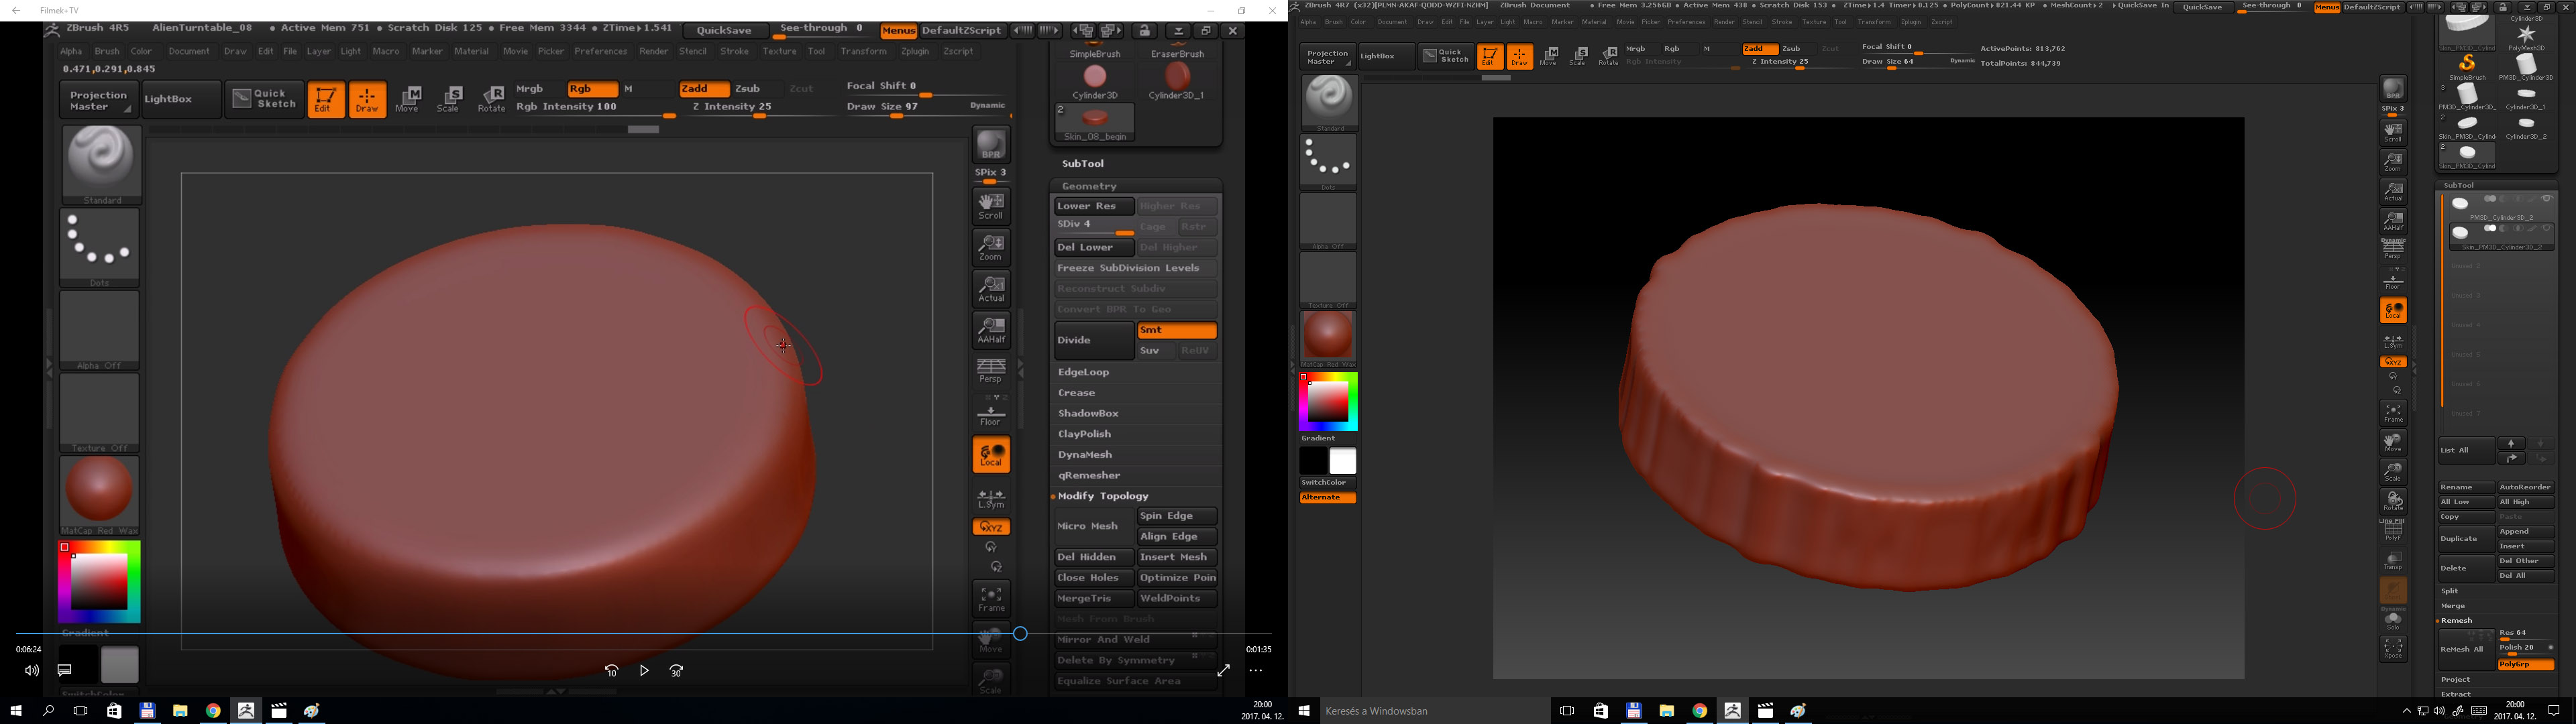Toggle Persp in video window
Viewport: 2576px width, 724px height.
pyautogui.click(x=991, y=371)
